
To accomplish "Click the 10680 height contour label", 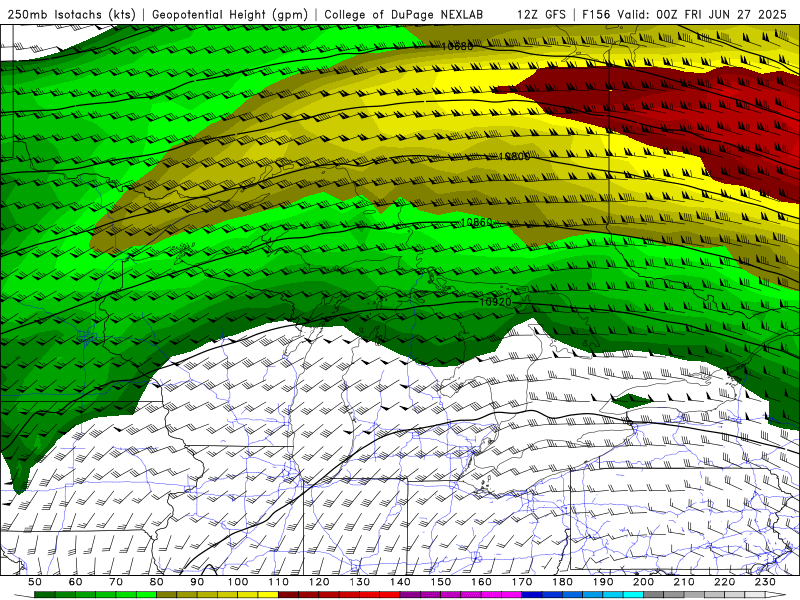I will pos(457,46).
